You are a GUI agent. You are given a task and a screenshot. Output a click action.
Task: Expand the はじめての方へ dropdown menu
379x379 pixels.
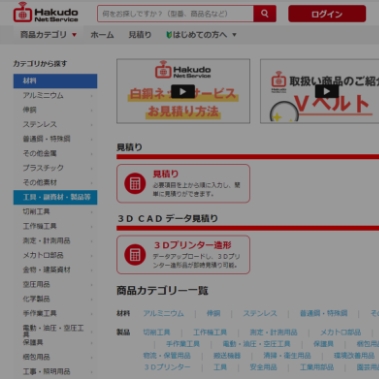[x=201, y=35]
